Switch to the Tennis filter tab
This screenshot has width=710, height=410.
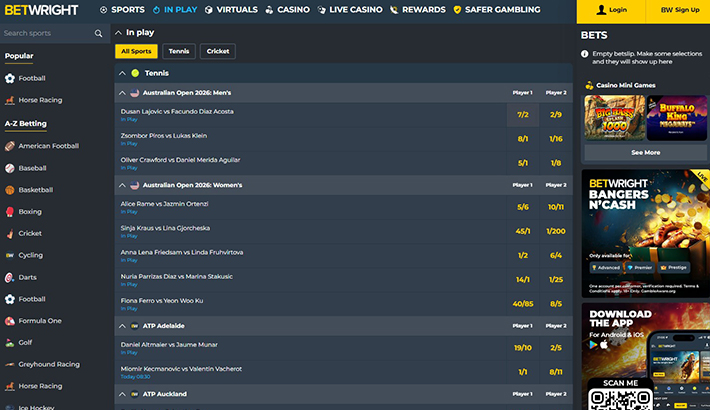click(x=180, y=51)
